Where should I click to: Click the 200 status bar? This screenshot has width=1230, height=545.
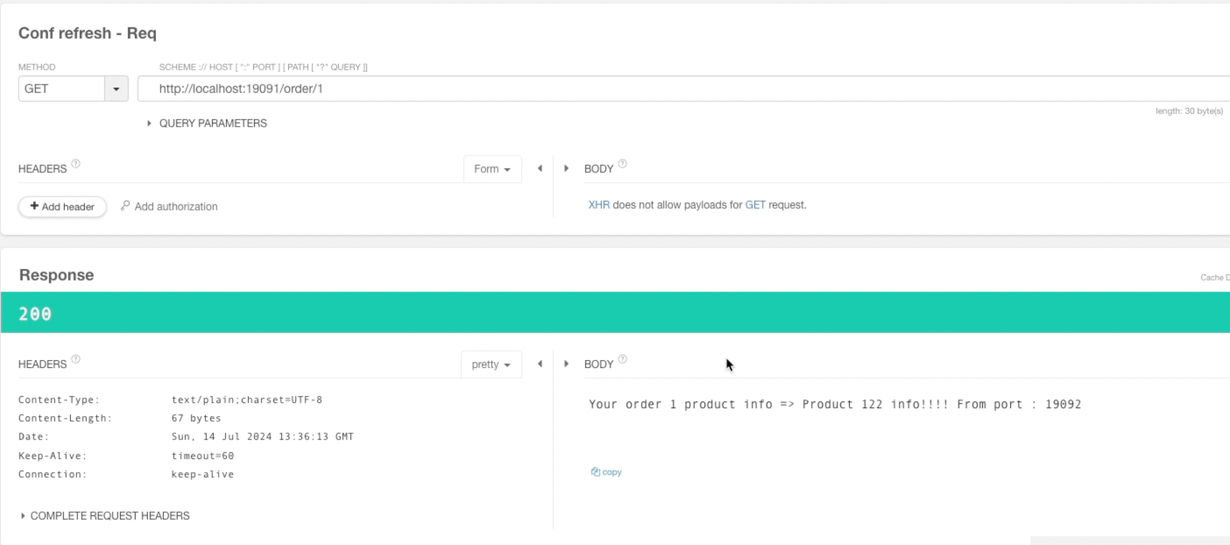[x=615, y=313]
